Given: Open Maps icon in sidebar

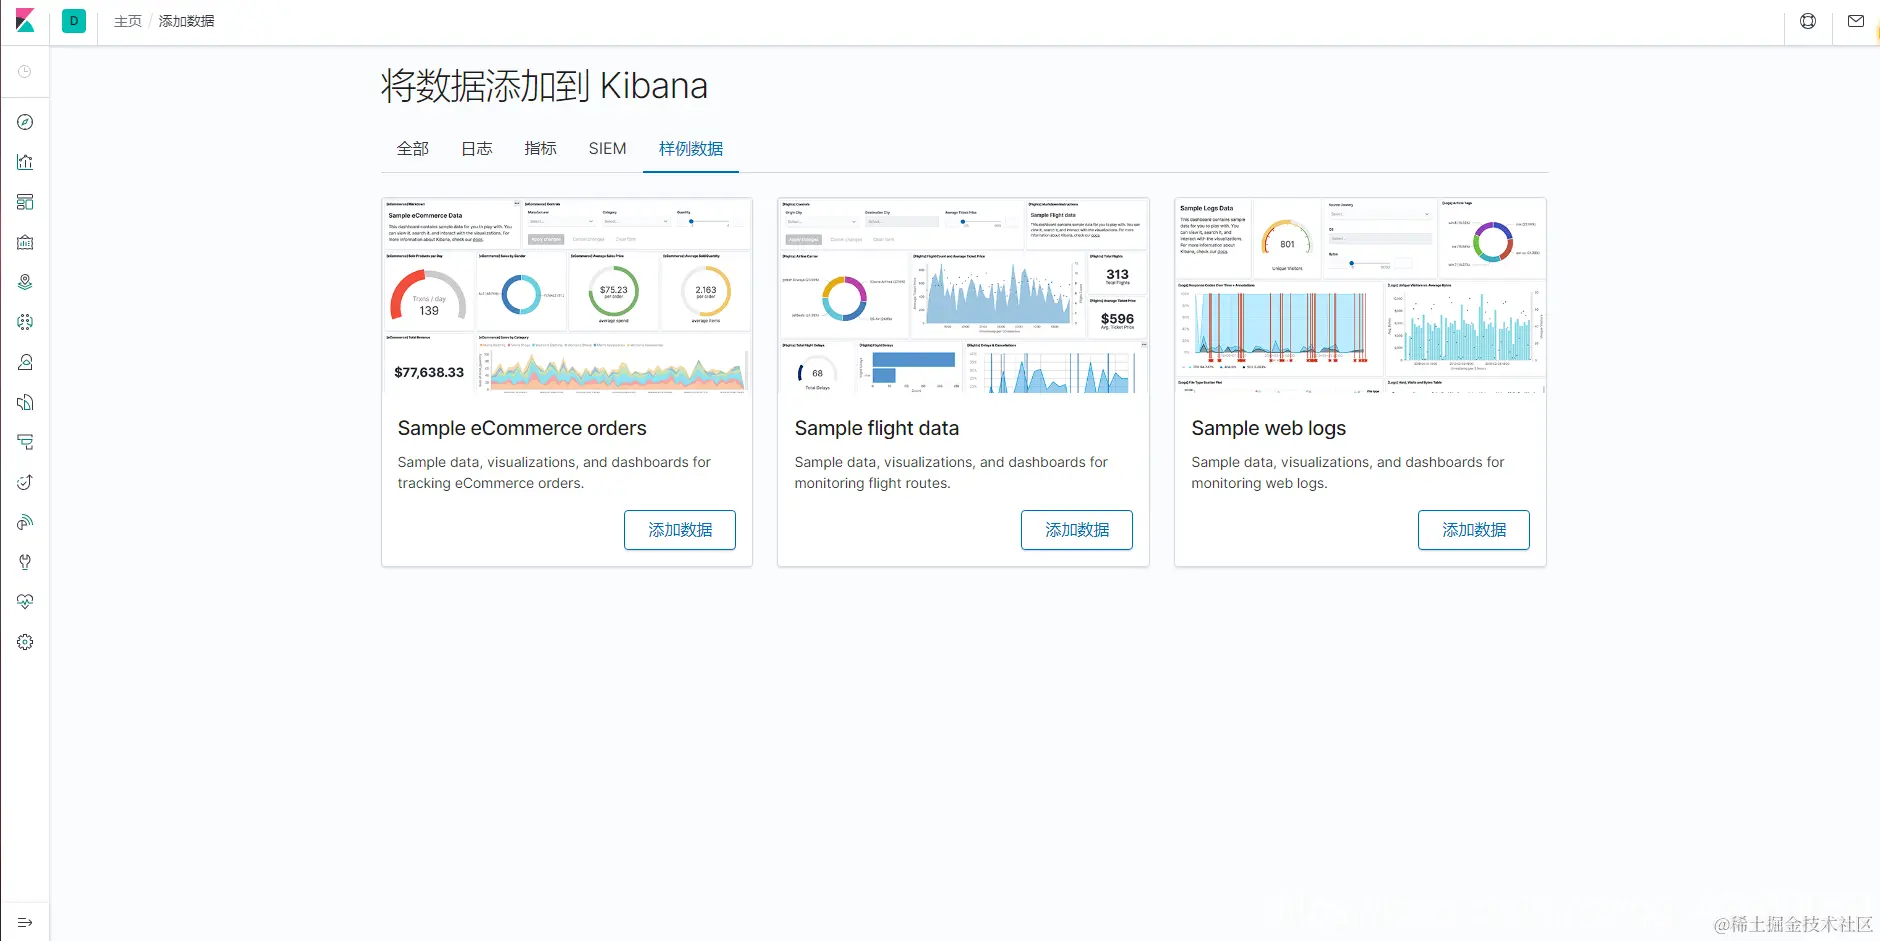Looking at the screenshot, I should 25,282.
